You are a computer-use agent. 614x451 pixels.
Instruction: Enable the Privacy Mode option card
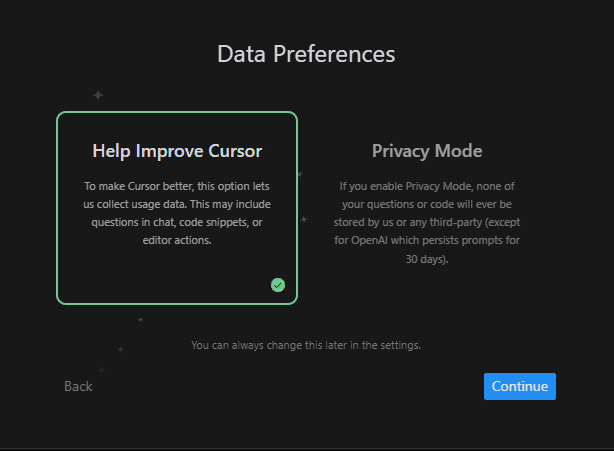point(427,207)
